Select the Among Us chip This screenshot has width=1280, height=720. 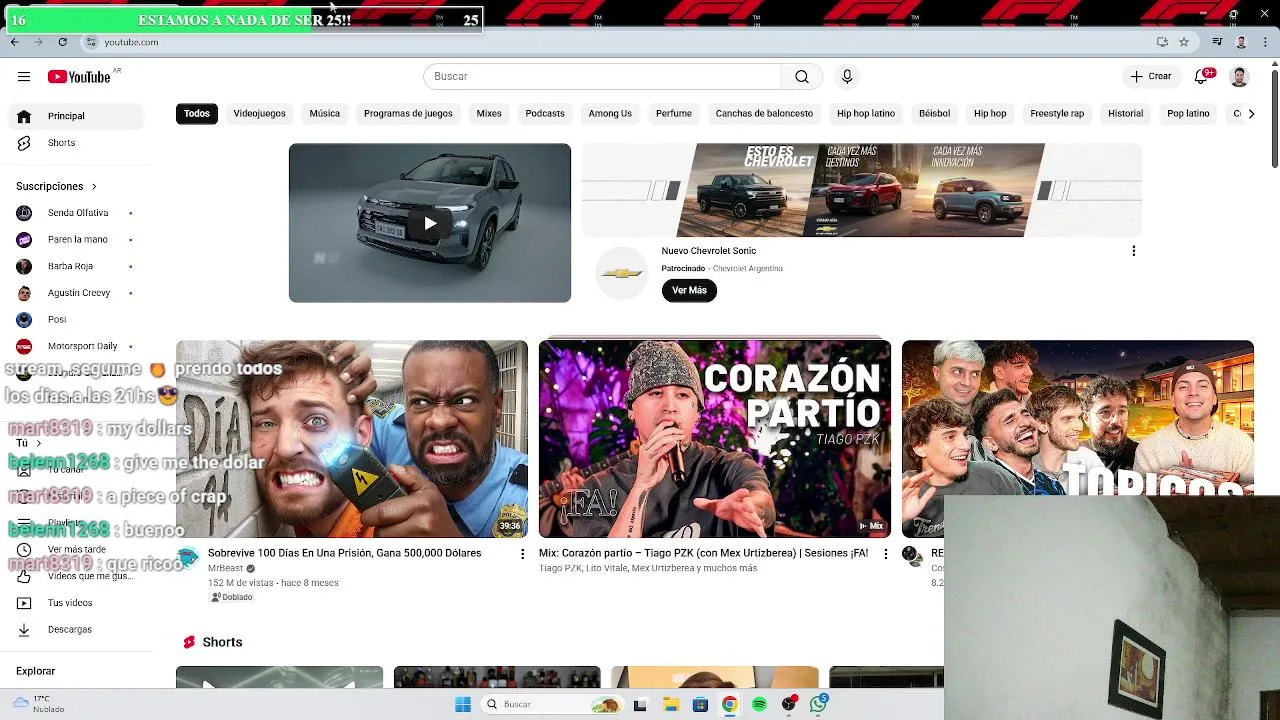[610, 114]
